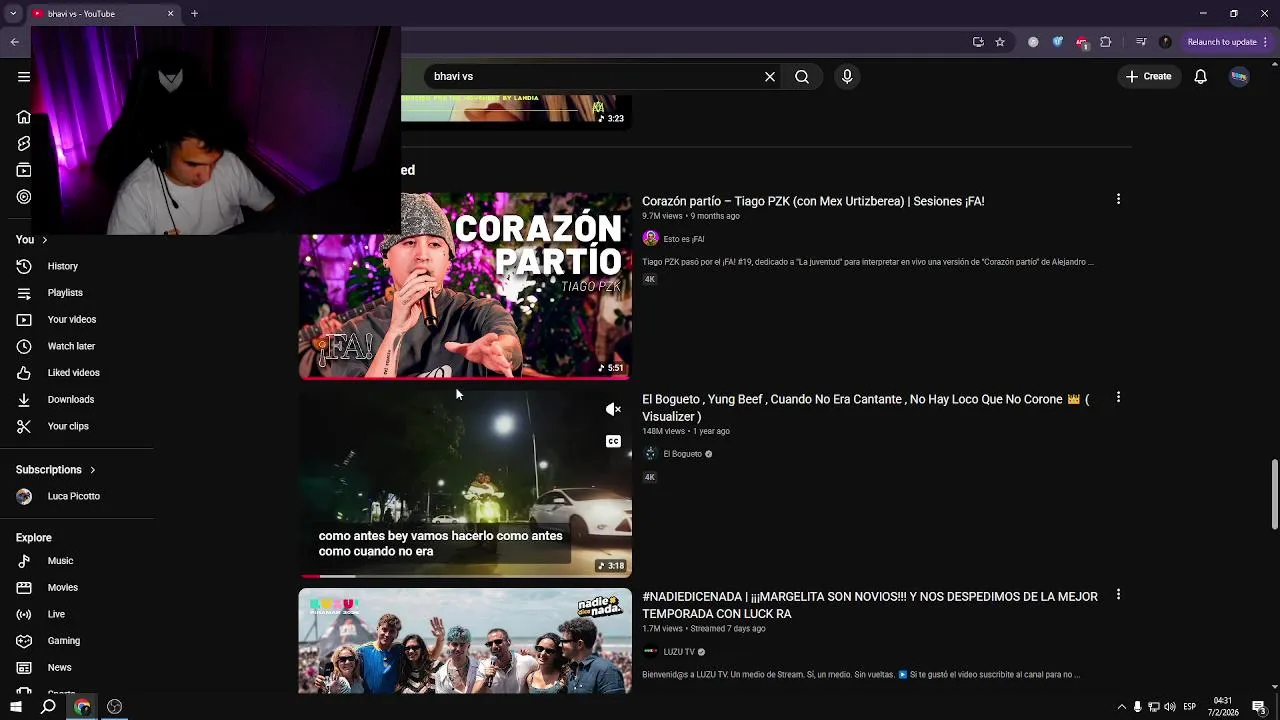
Task: Open the Corazón partío video thumbnail
Action: (465, 286)
